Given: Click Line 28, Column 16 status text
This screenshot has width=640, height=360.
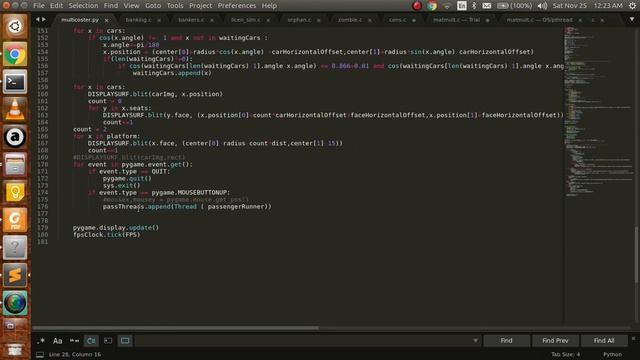Looking at the screenshot, I should 75,355.
